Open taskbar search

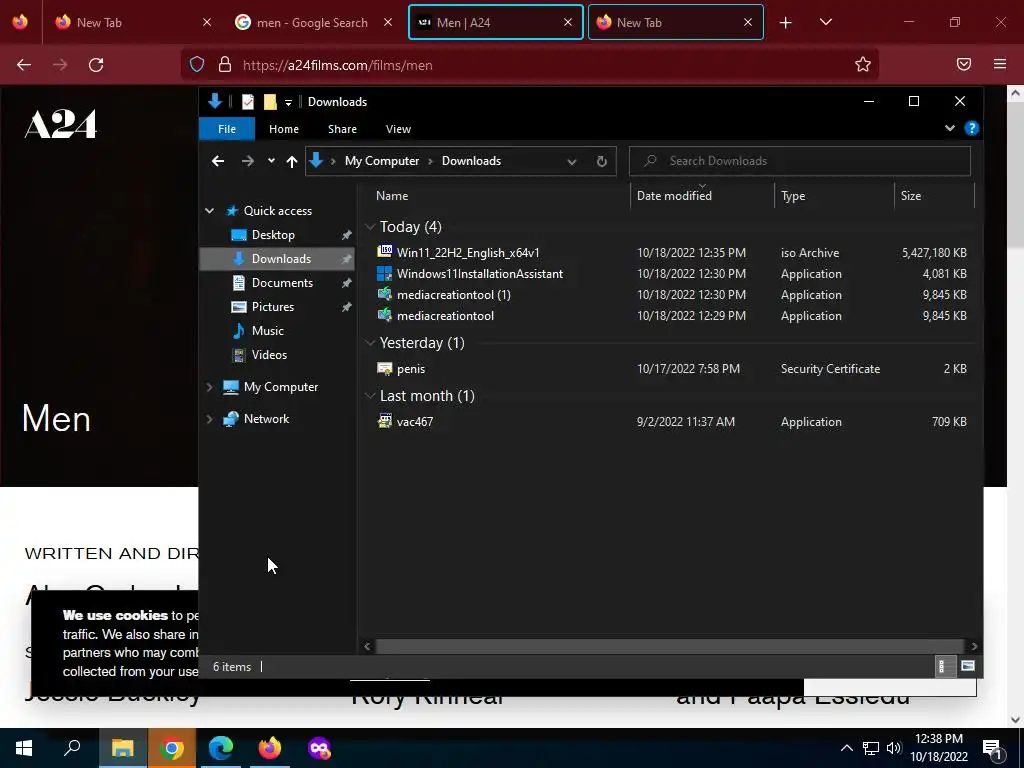(x=72, y=748)
